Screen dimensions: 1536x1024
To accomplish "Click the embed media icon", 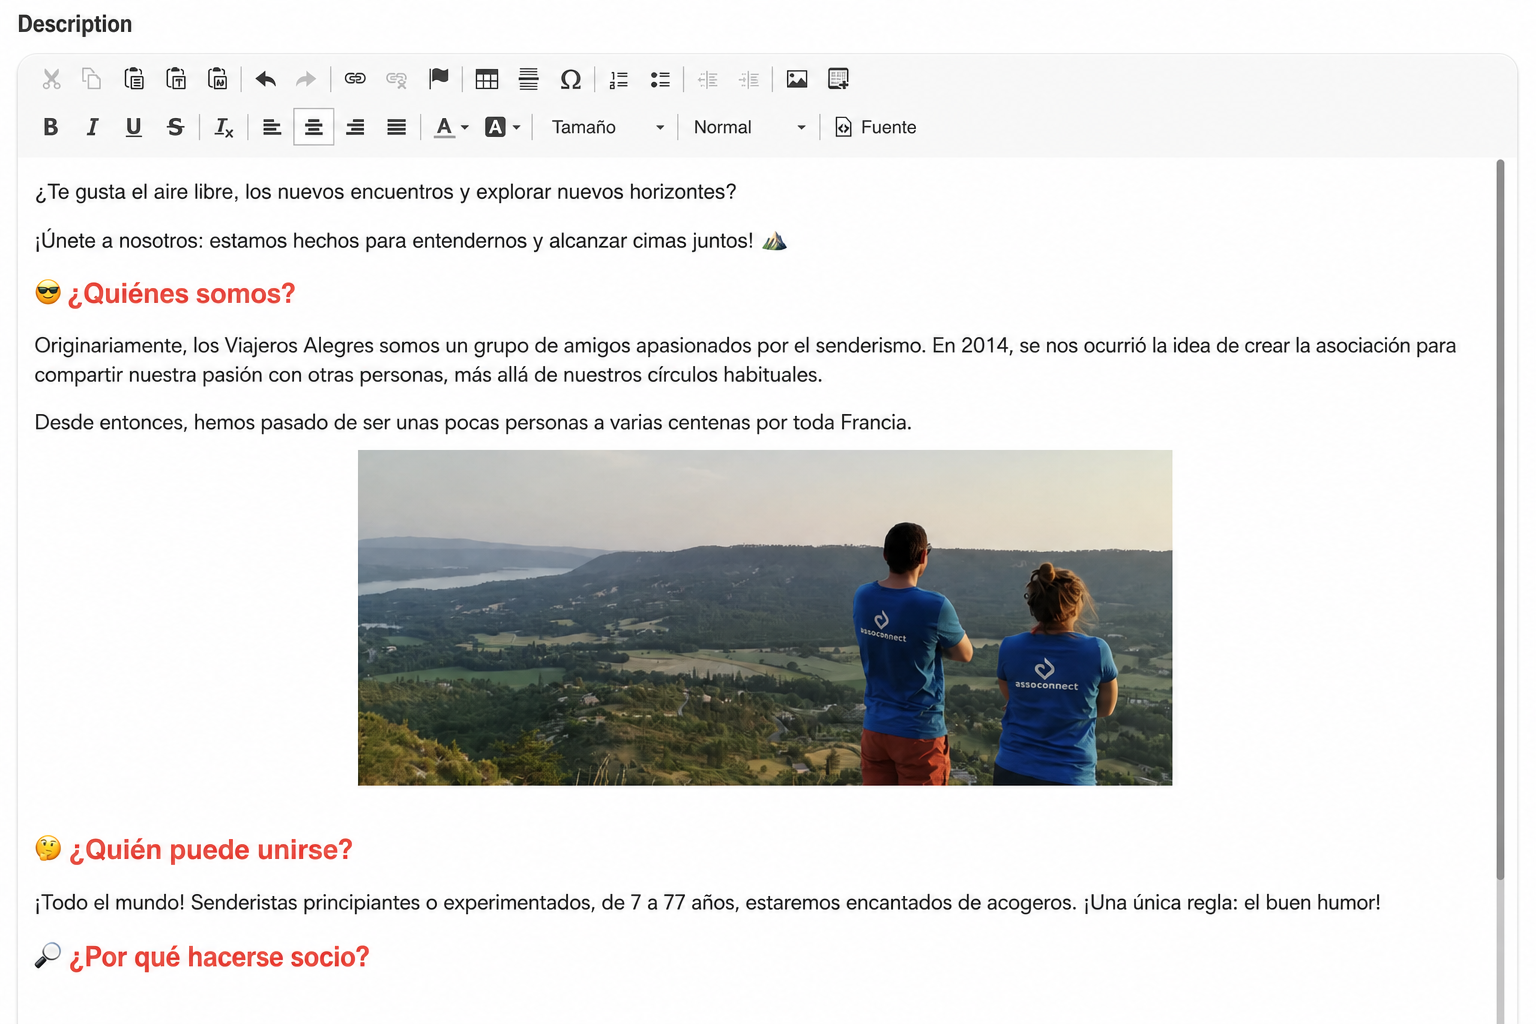I will [x=839, y=79].
